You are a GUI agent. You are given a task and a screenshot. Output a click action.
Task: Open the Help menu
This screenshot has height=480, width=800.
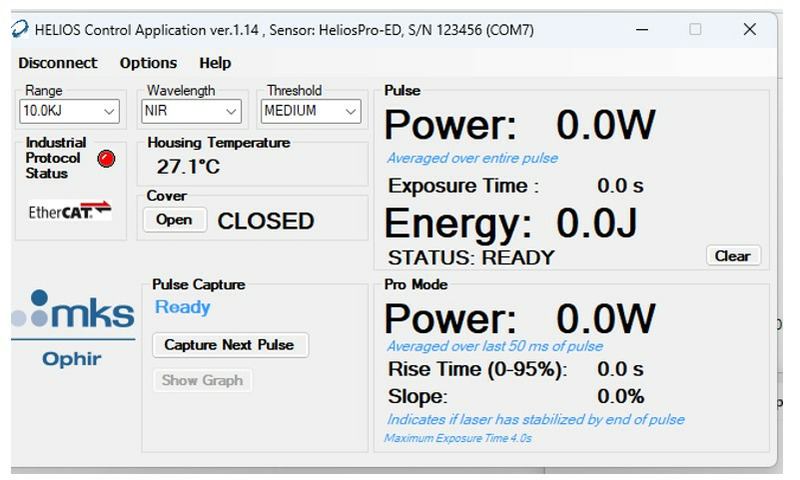pyautogui.click(x=215, y=63)
